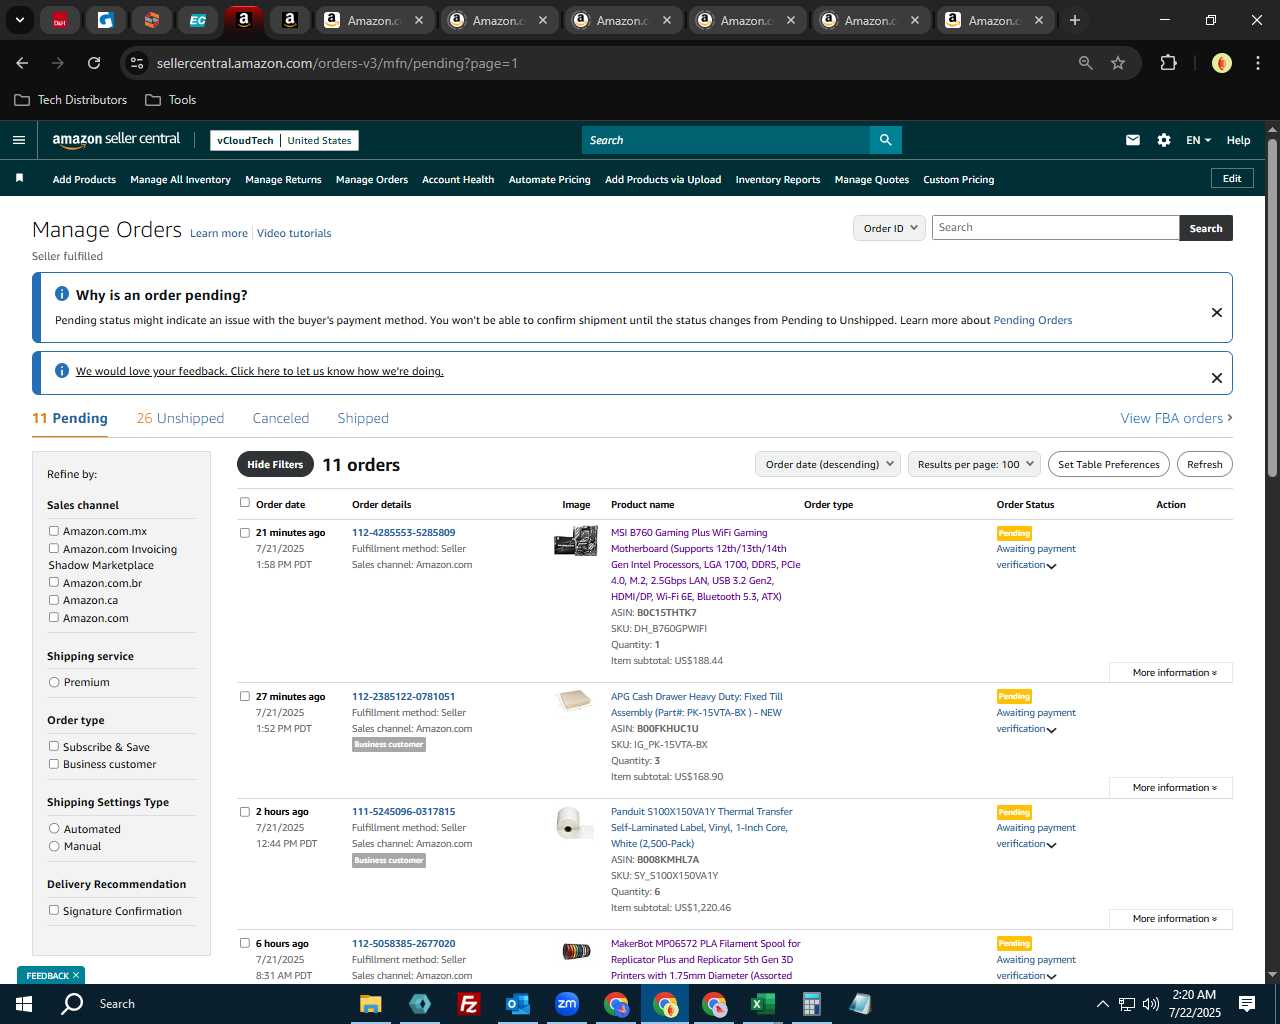Open the browser extensions puzzle icon
Image resolution: width=1280 pixels, height=1024 pixels.
1168,63
